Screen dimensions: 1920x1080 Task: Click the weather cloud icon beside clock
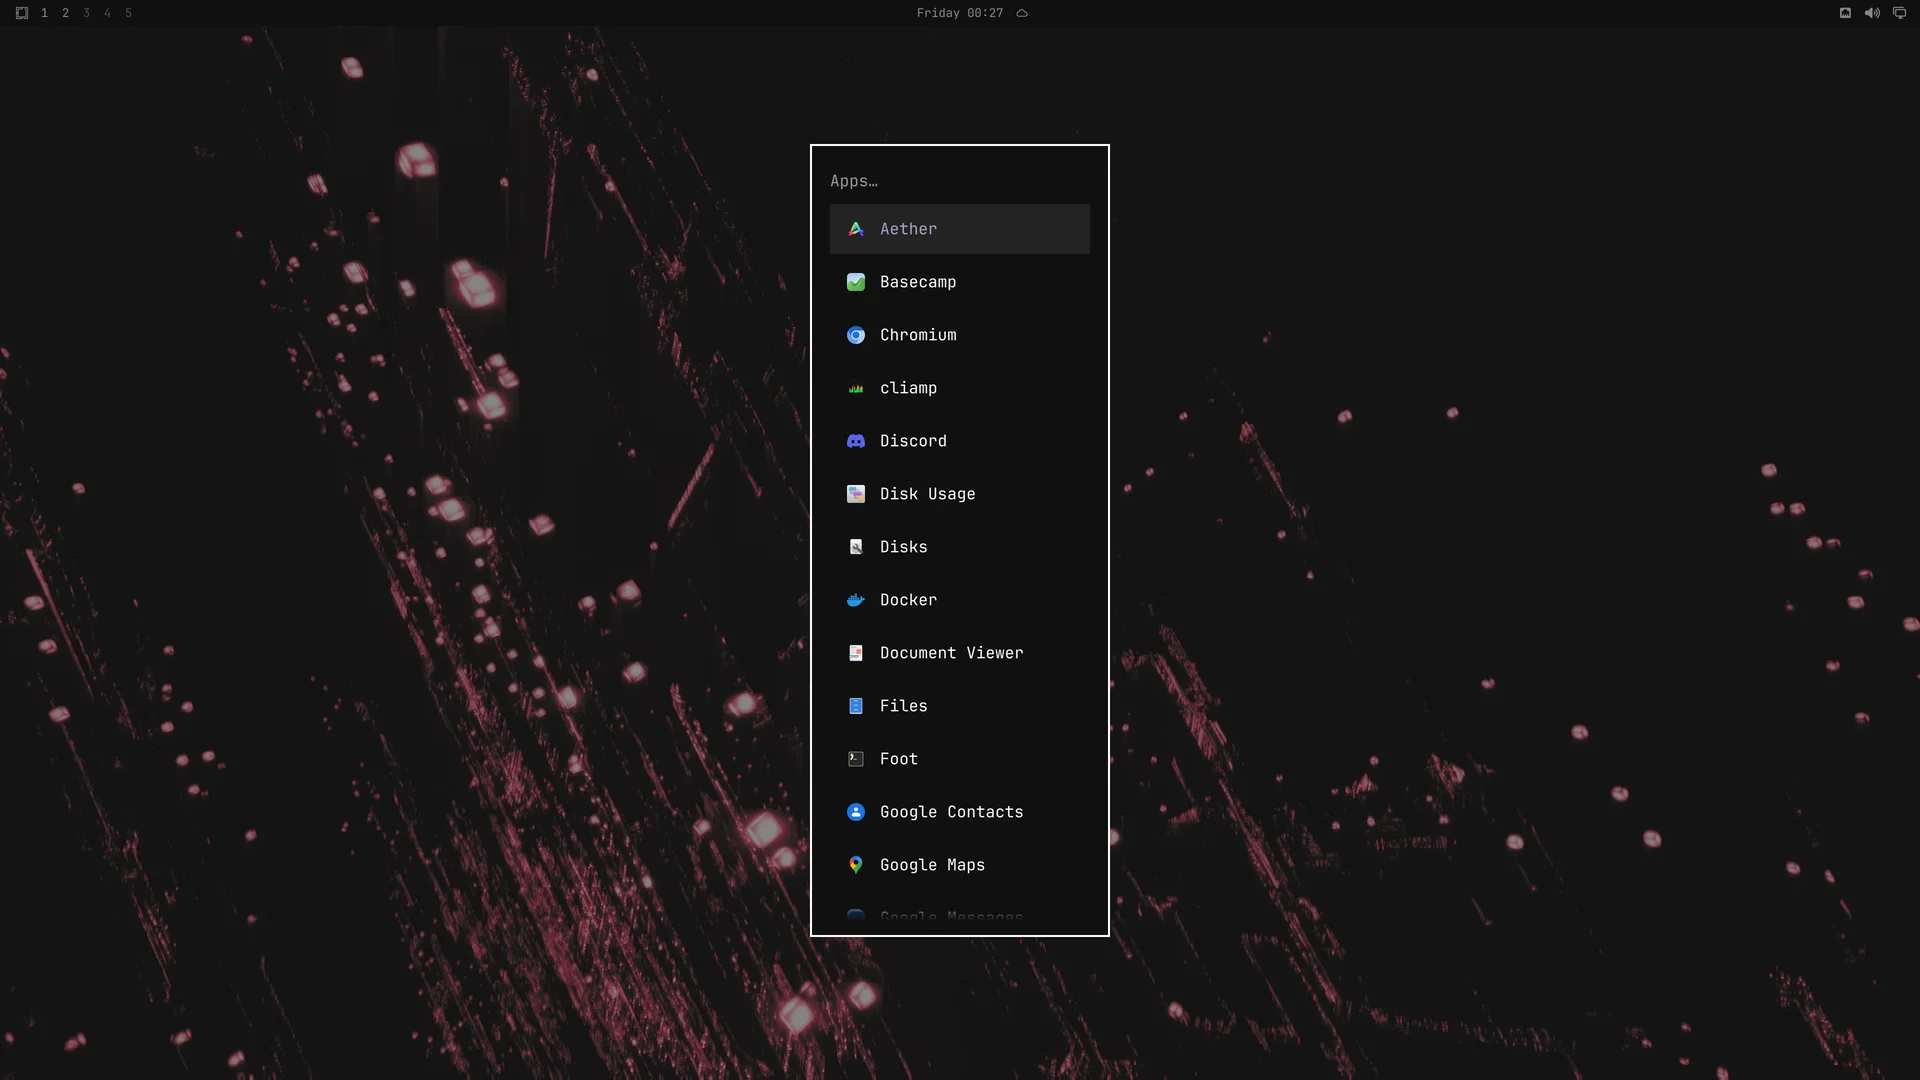pos(1022,13)
